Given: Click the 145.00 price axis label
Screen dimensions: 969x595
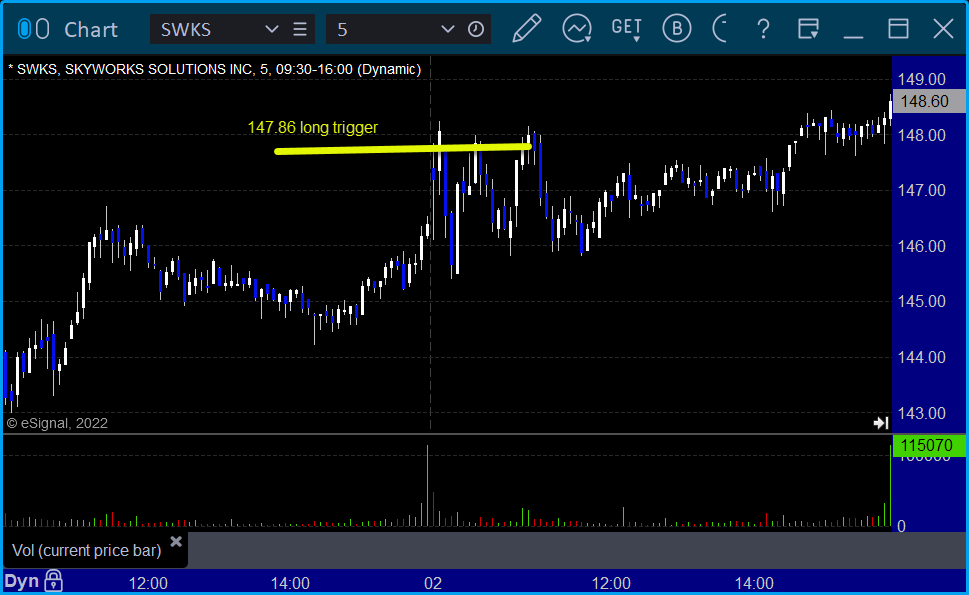Looking at the screenshot, I should pyautogui.click(x=921, y=302).
